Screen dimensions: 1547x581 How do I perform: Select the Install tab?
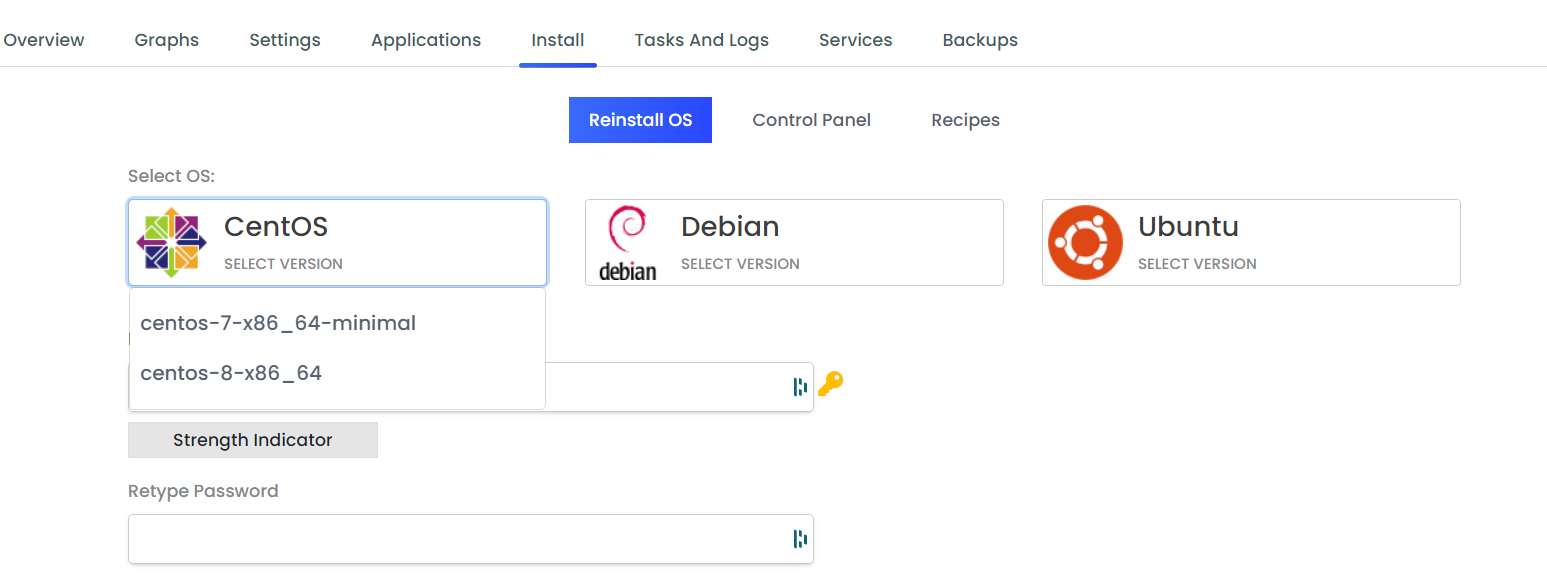[558, 40]
